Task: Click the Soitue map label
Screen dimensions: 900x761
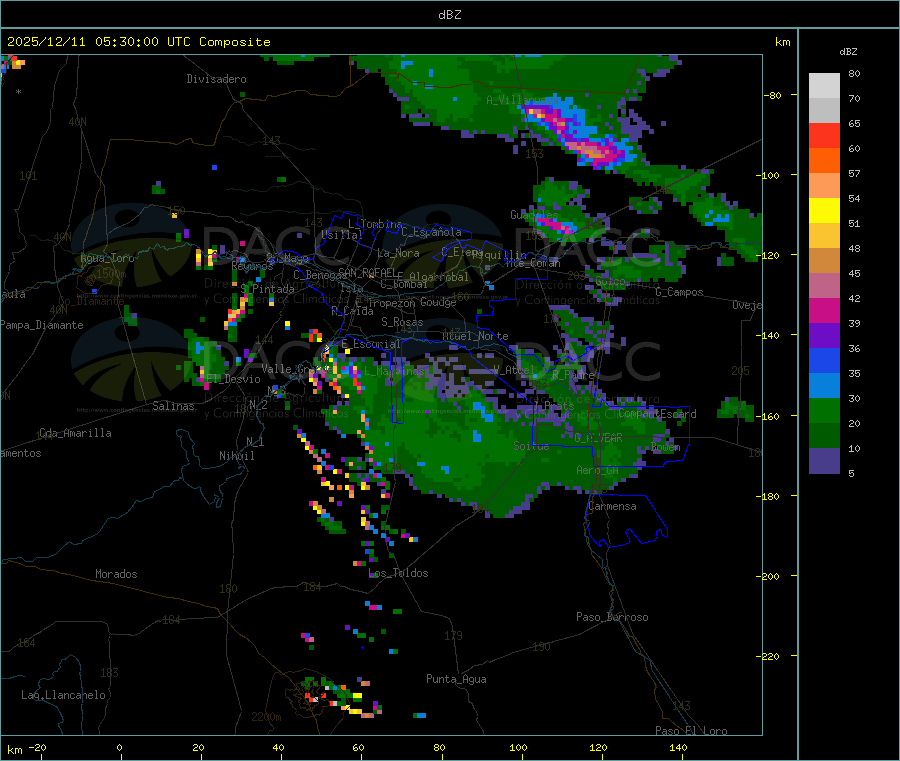Action: point(531,446)
